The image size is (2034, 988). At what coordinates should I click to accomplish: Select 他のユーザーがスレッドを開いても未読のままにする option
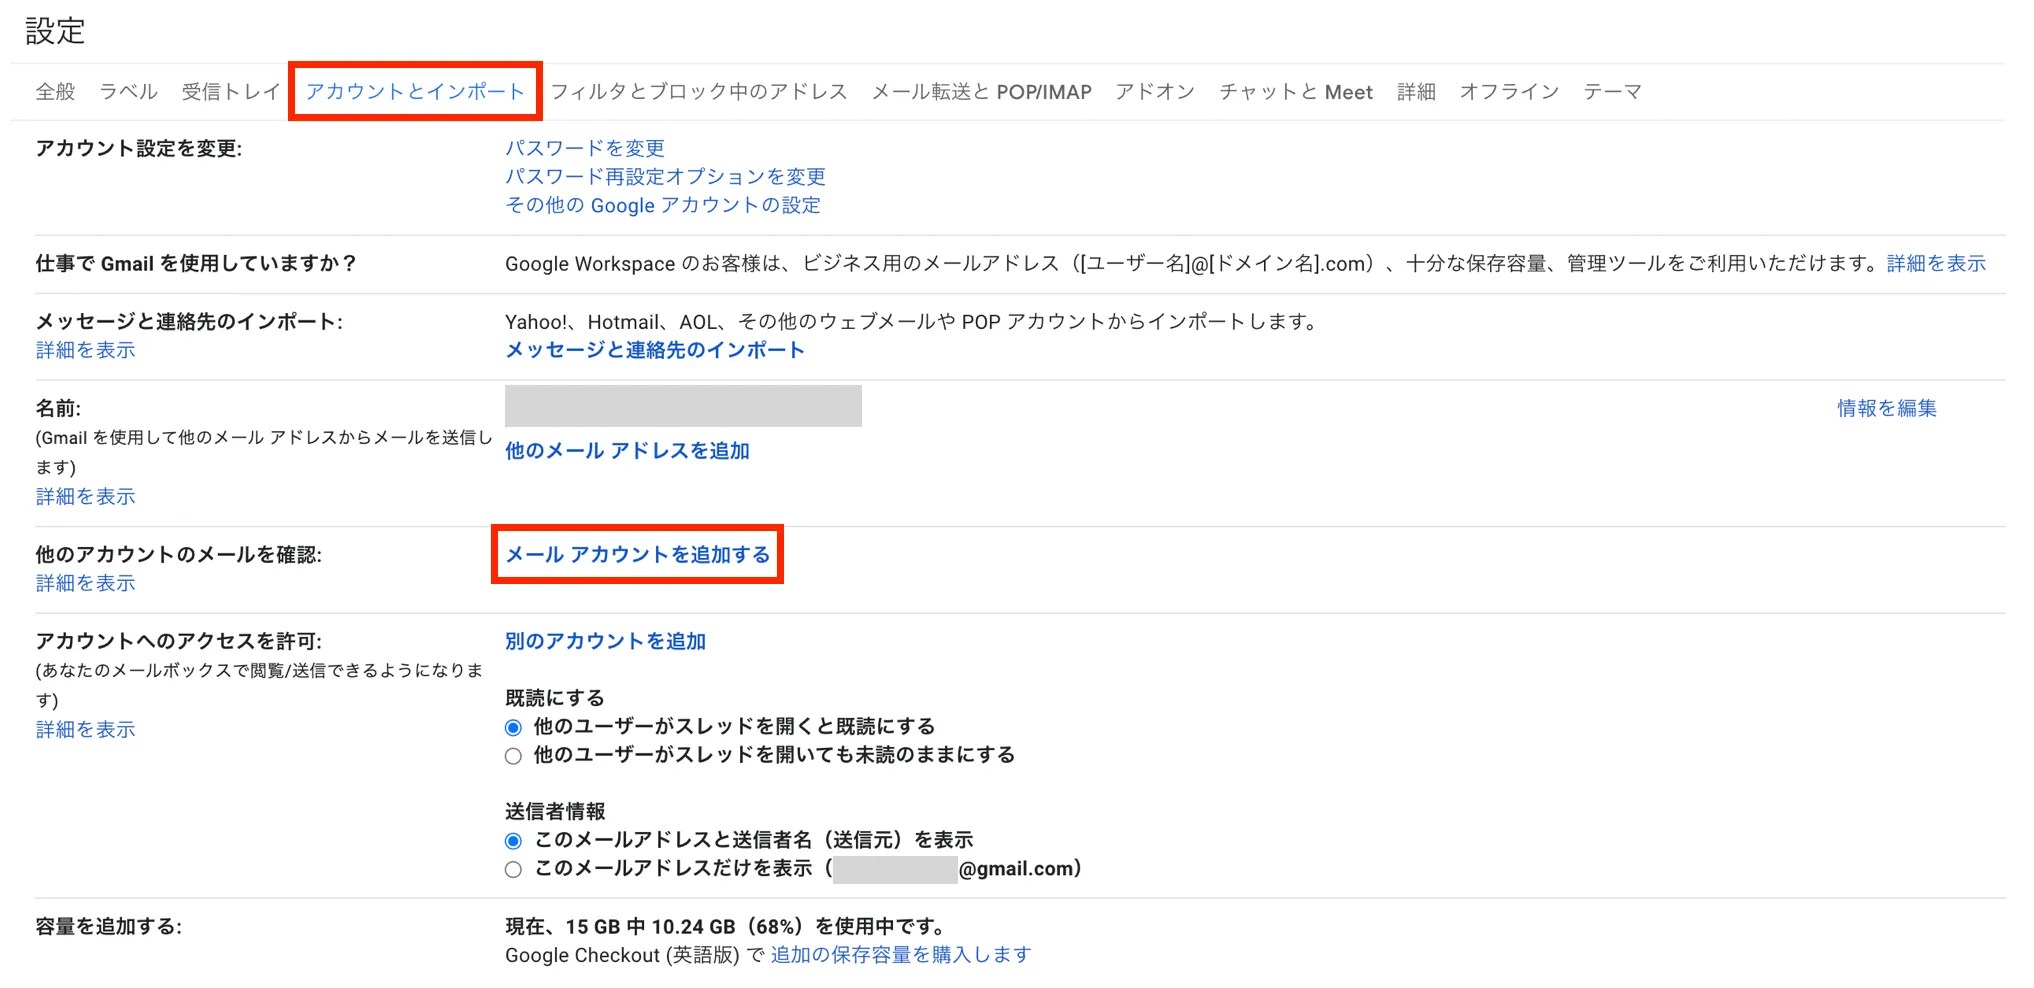pos(513,756)
